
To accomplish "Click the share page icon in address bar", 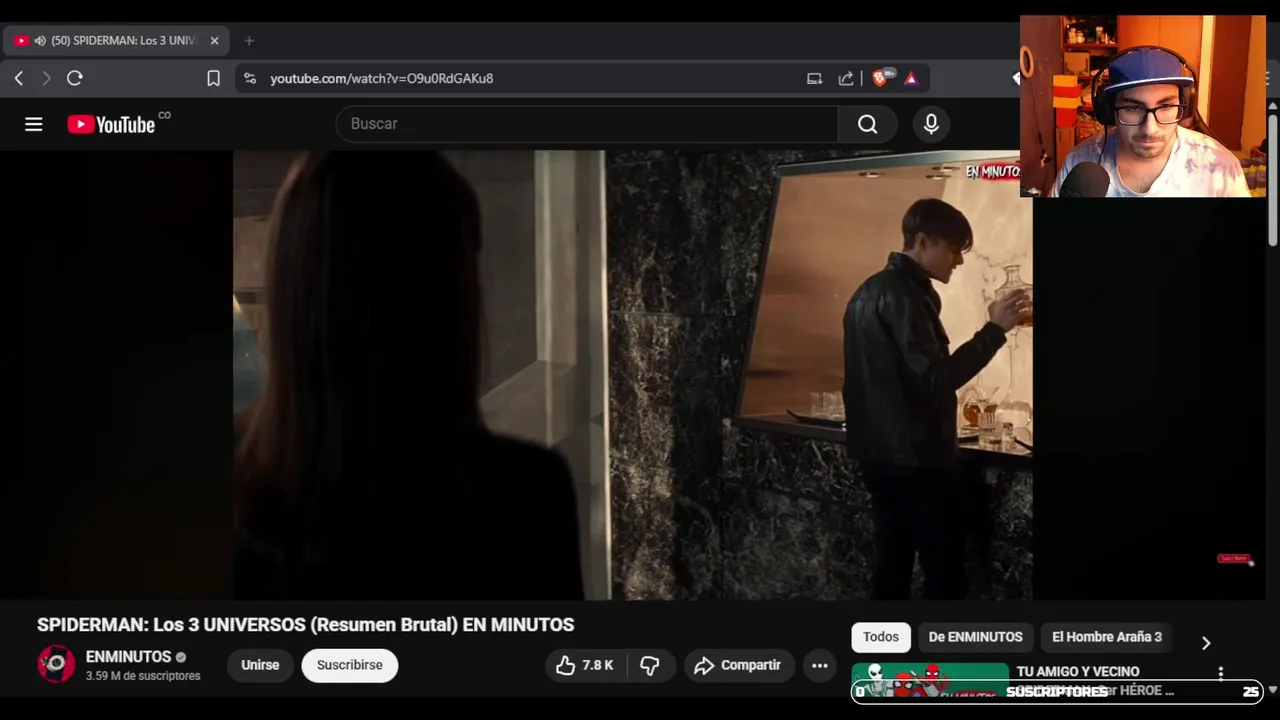I will [x=846, y=78].
